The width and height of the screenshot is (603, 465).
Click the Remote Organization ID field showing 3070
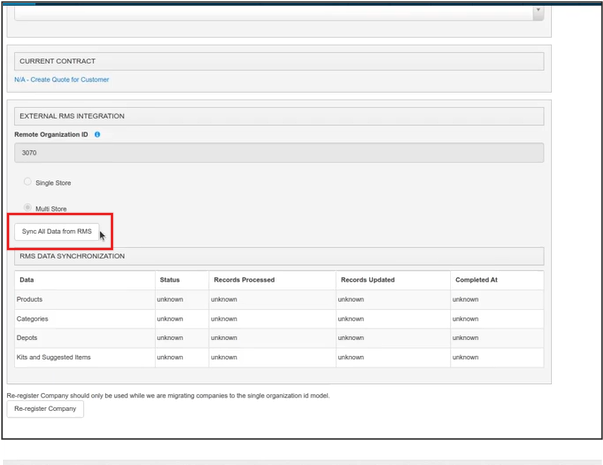pos(278,153)
